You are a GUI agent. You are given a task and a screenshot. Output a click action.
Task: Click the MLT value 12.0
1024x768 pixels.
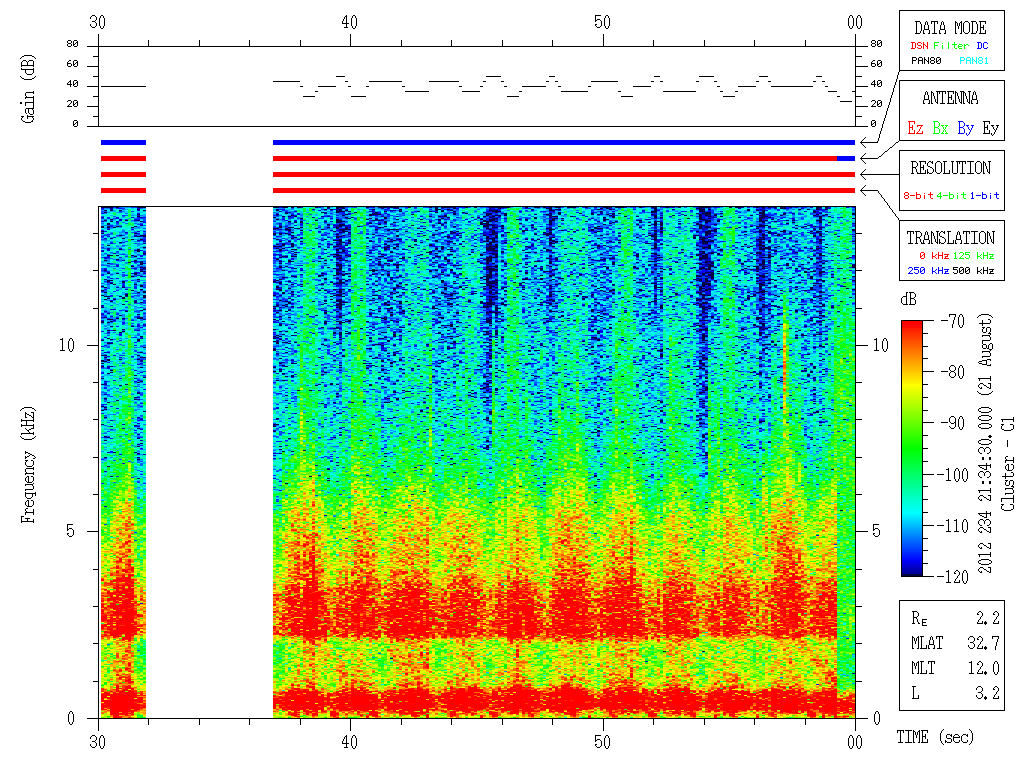click(983, 668)
